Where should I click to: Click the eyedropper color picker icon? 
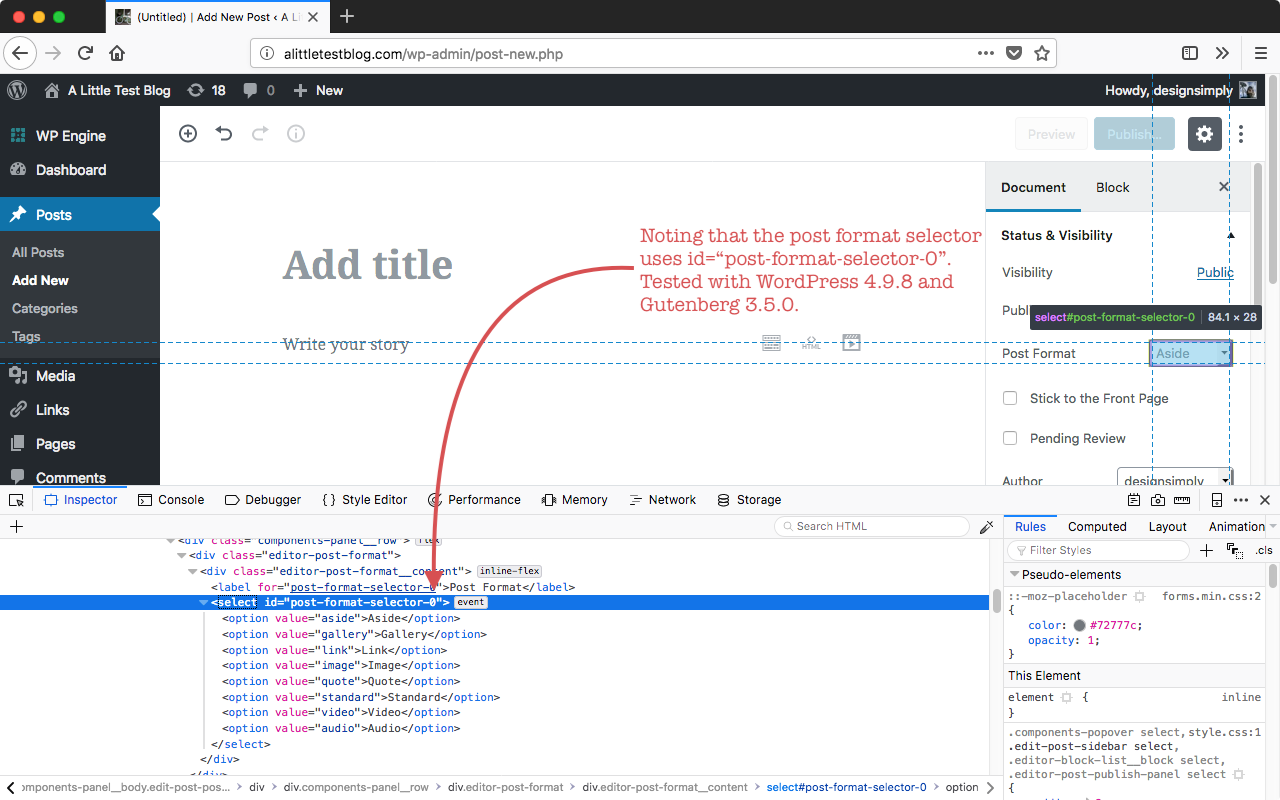[987, 527]
